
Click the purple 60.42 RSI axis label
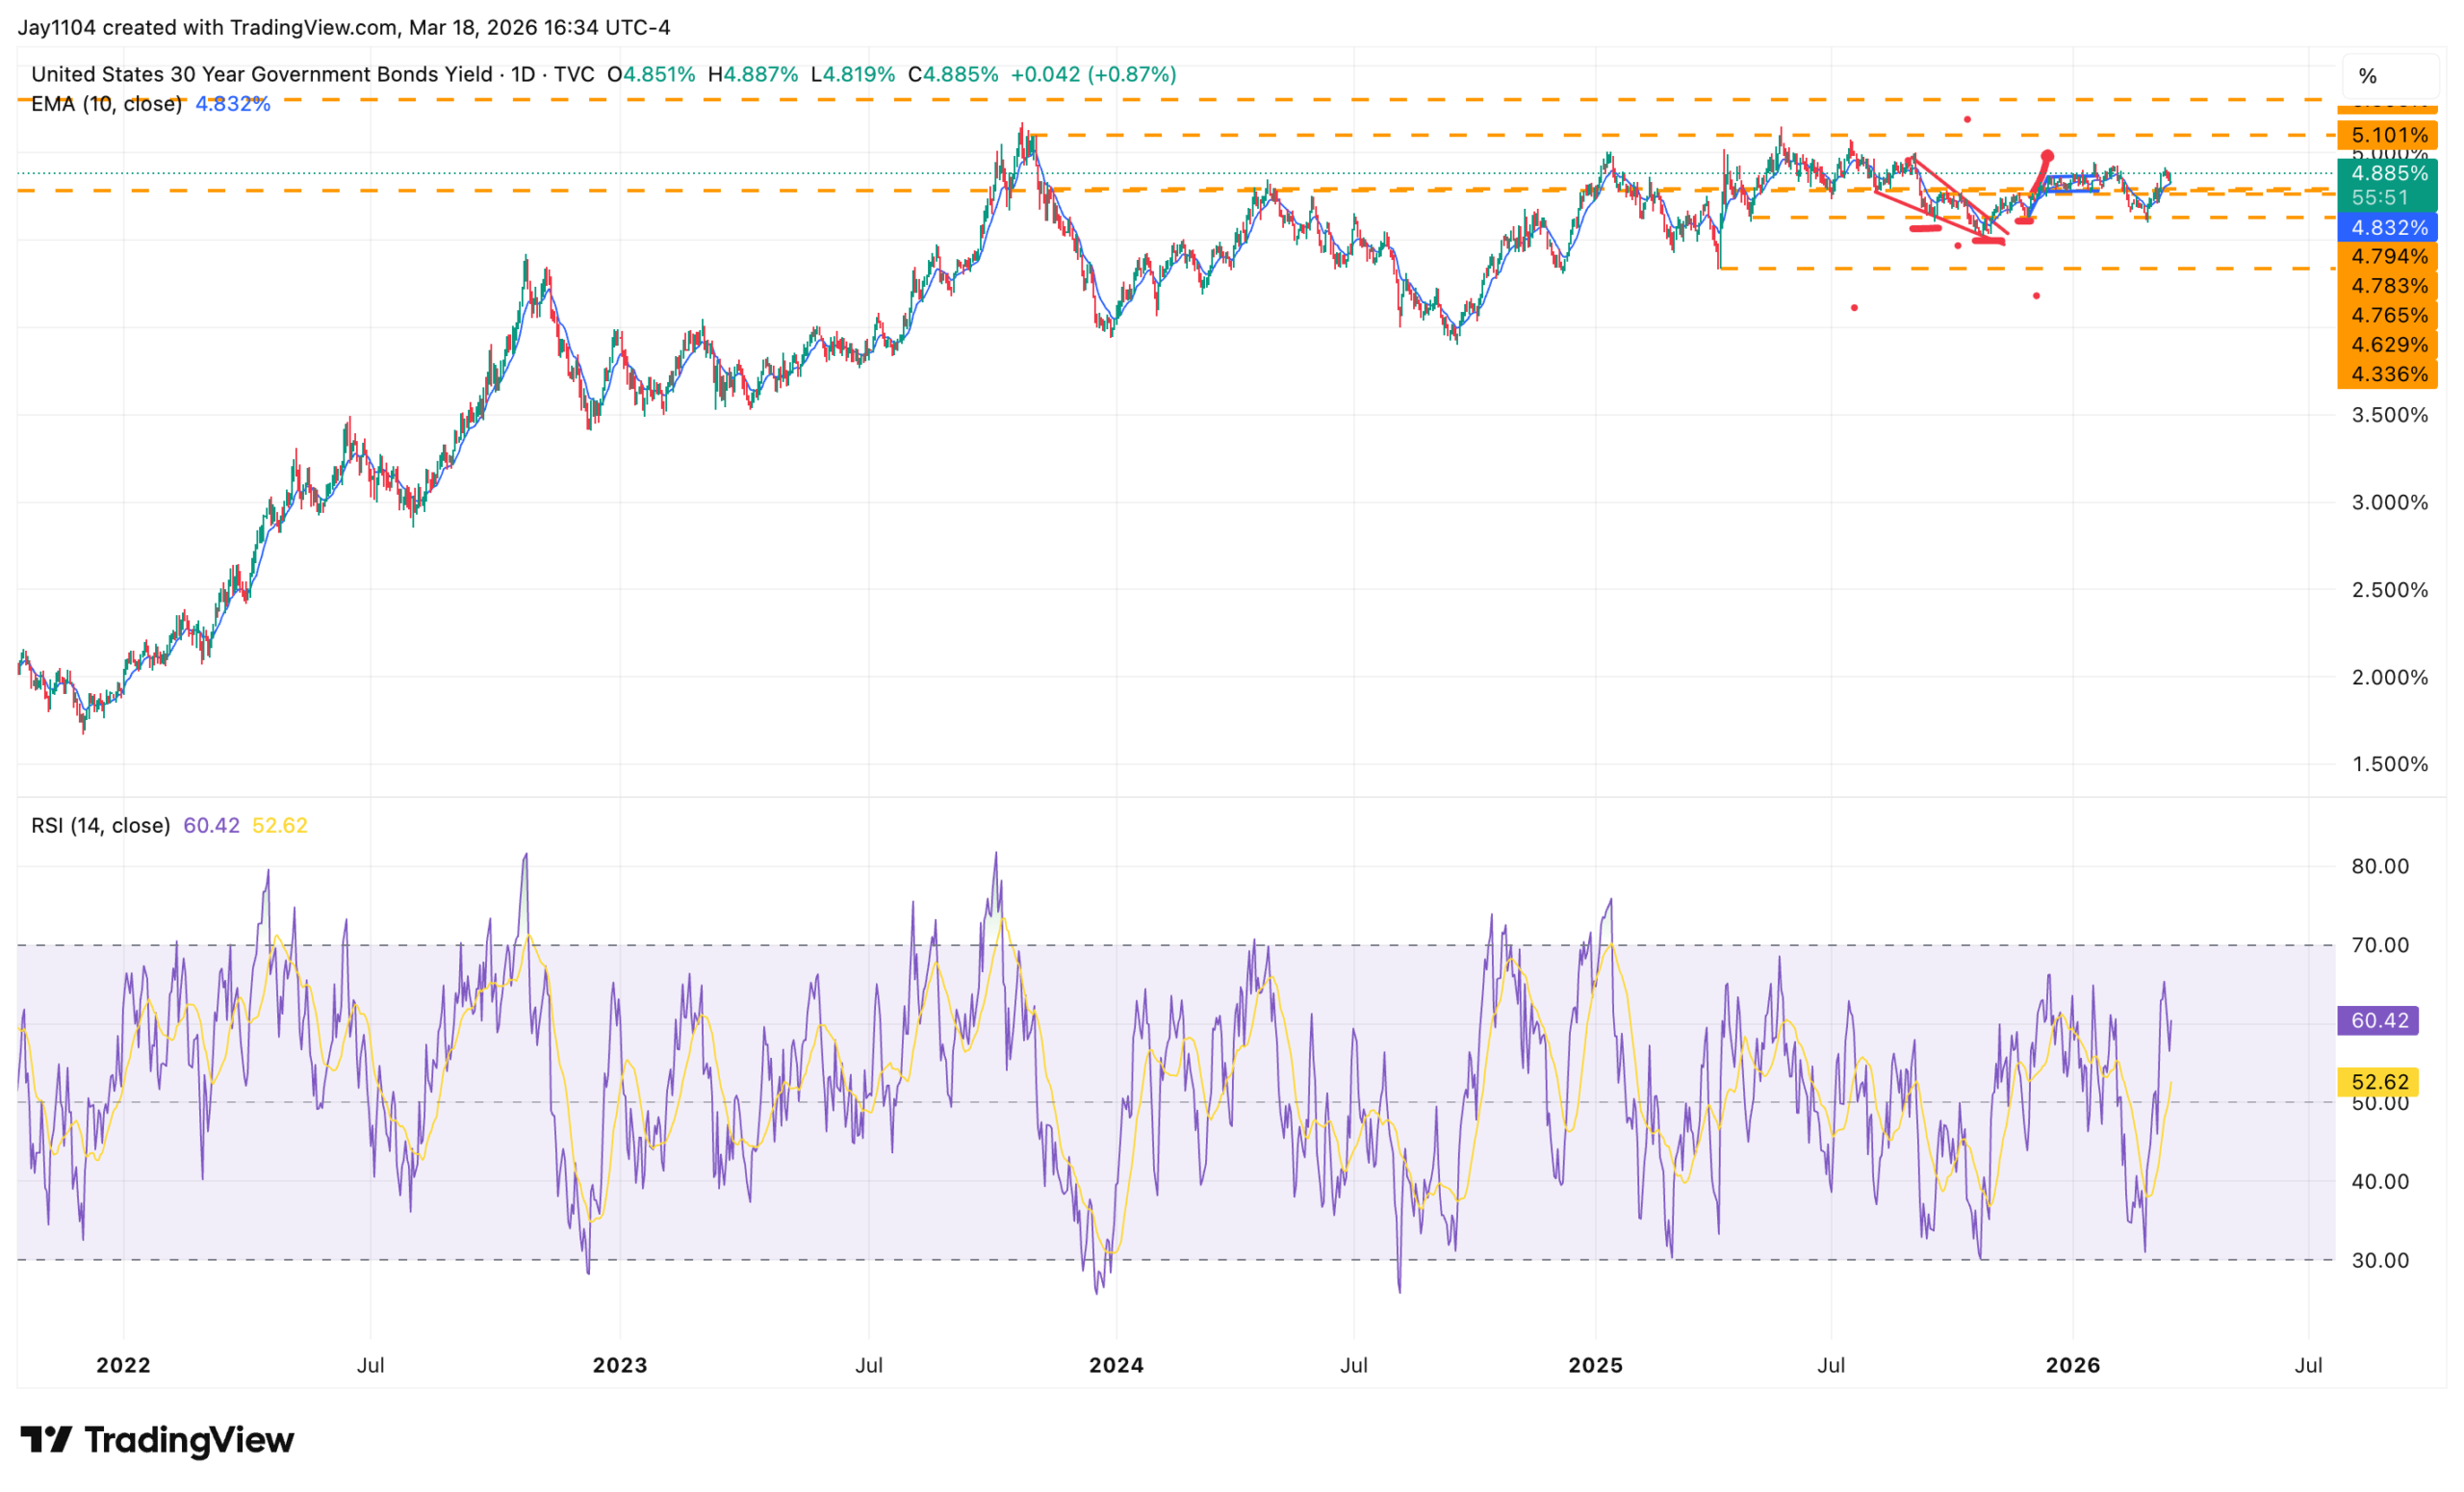tap(2378, 1020)
